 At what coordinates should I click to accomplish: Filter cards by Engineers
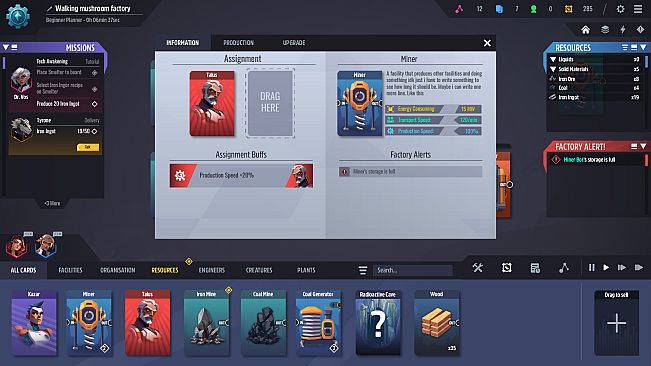[x=212, y=270]
